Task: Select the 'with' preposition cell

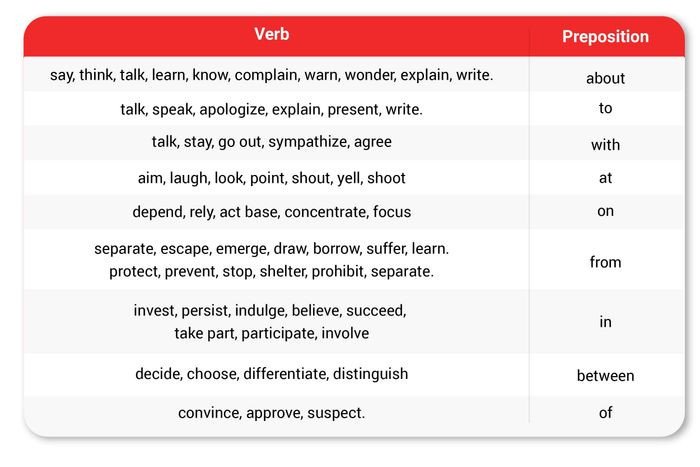Action: pos(605,145)
